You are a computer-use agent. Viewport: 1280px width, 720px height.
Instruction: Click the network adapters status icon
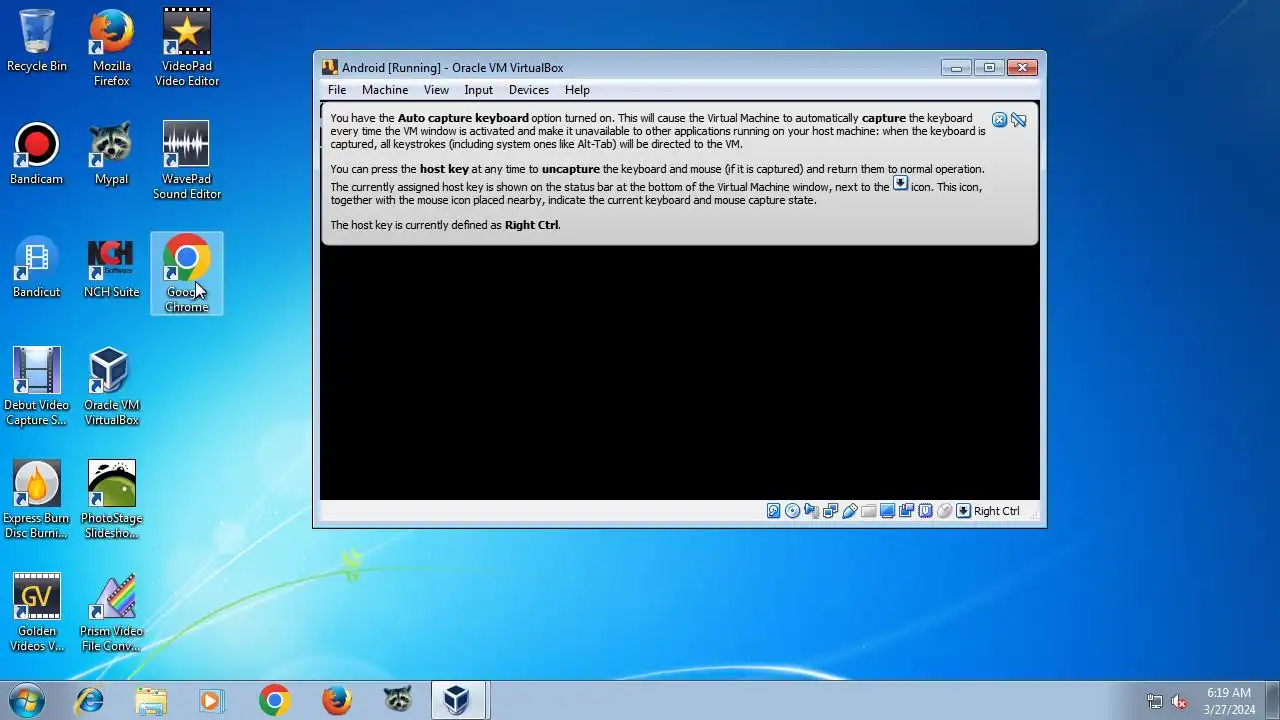[x=830, y=511]
